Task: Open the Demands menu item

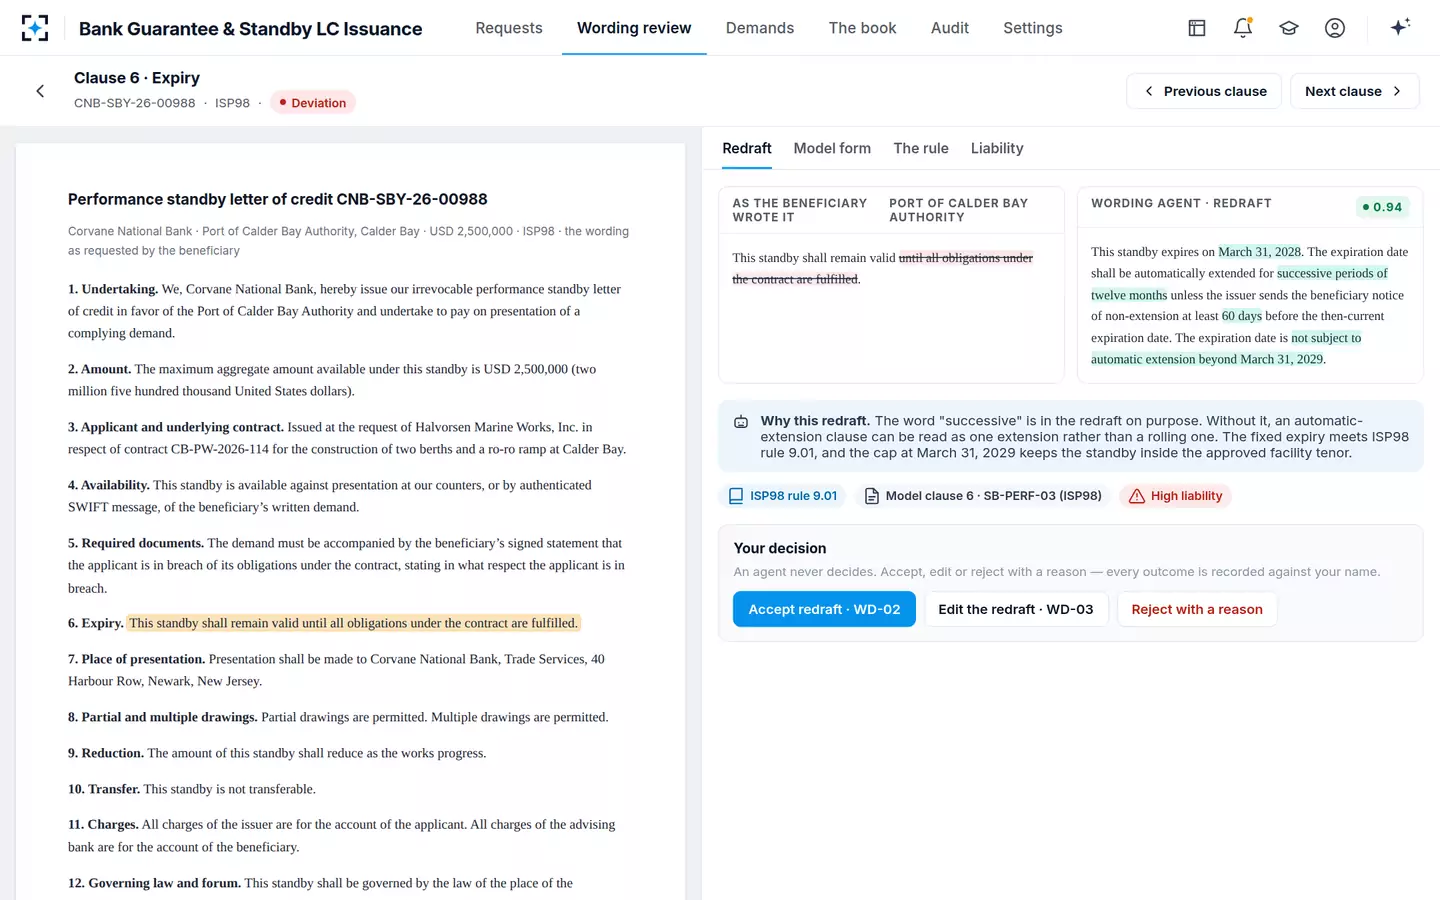Action: pyautogui.click(x=760, y=28)
